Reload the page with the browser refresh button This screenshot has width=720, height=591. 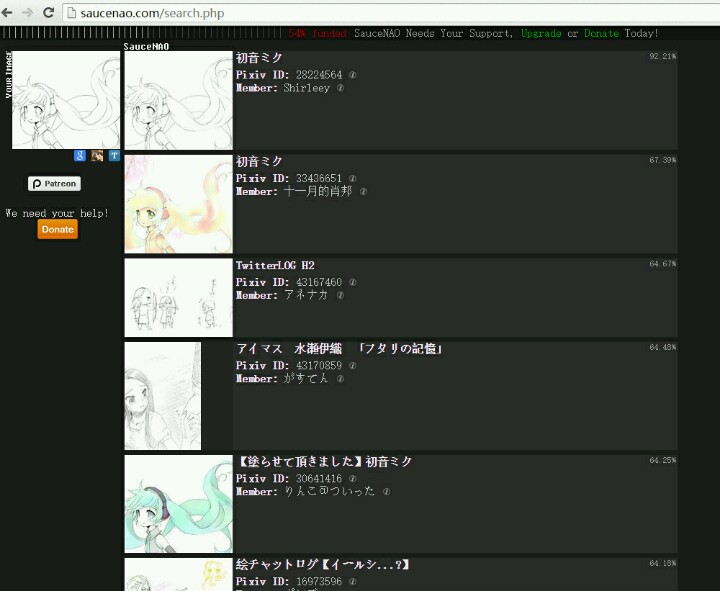coord(48,12)
